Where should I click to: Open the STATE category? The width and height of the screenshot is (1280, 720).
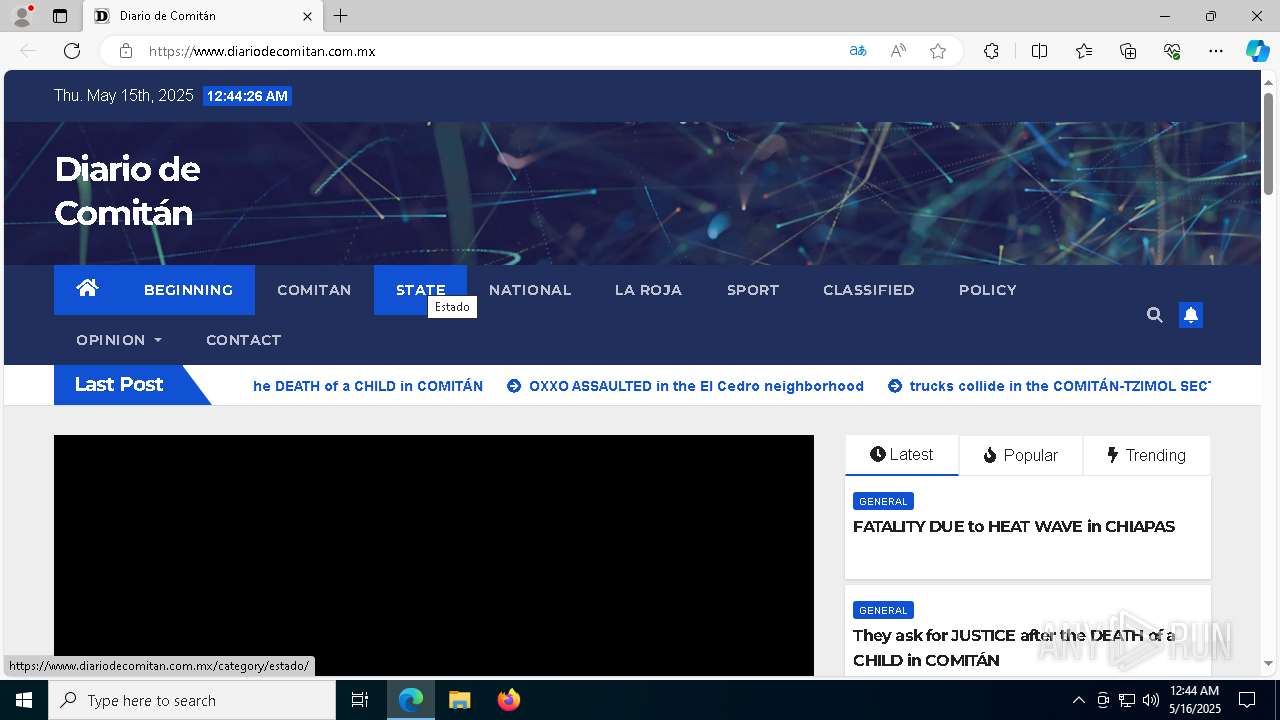pyautogui.click(x=420, y=290)
